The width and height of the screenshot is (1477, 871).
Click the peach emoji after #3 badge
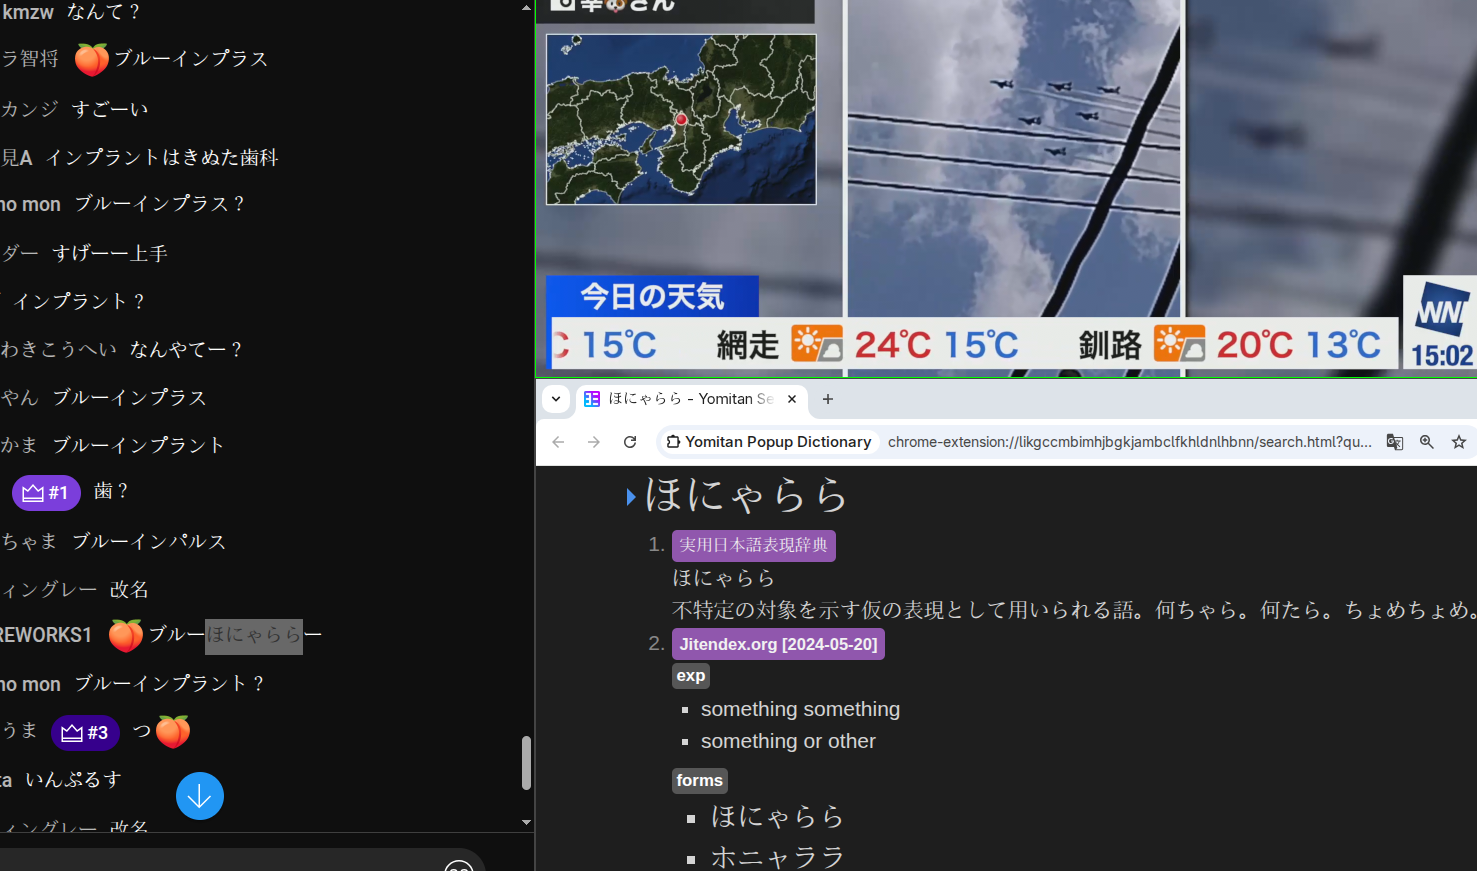point(173,732)
